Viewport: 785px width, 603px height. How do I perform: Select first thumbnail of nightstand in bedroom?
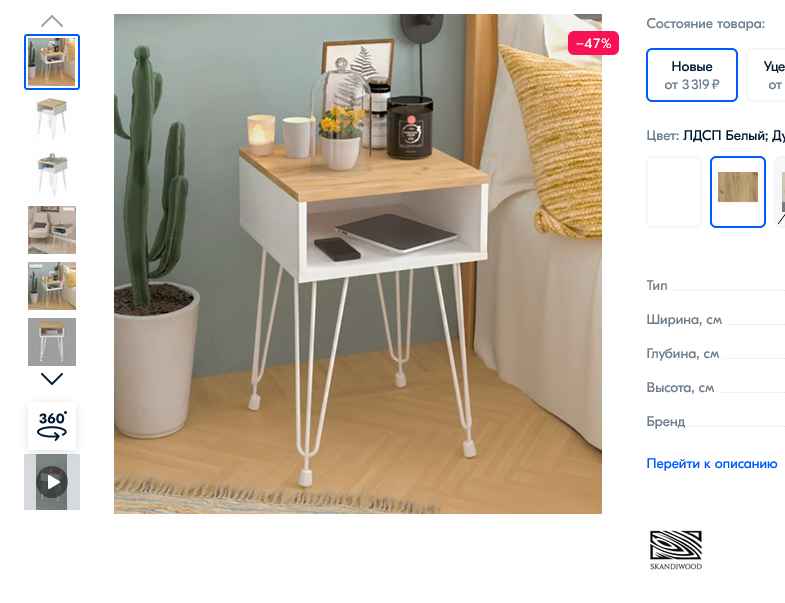click(52, 62)
